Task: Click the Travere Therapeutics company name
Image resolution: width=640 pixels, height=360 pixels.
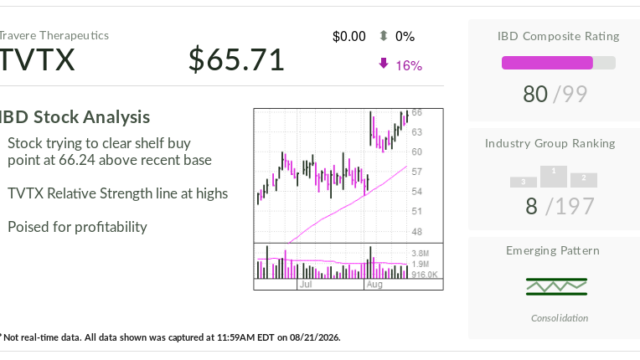Action: coord(54,36)
